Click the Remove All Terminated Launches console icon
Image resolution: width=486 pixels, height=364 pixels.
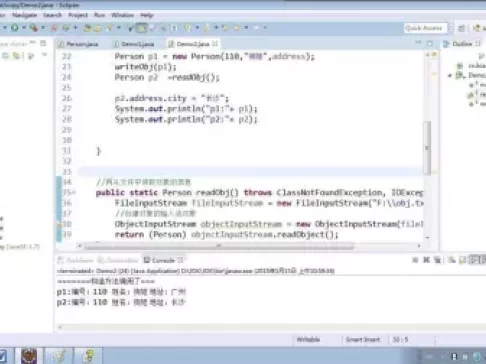click(438, 260)
